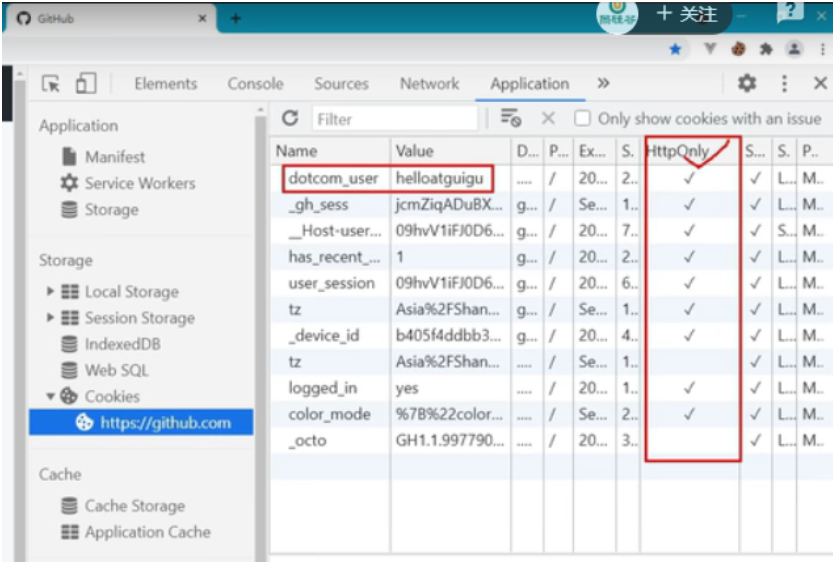Image resolution: width=838 pixels, height=562 pixels.
Task: Enable Only show cookies with an issue
Action: (582, 118)
